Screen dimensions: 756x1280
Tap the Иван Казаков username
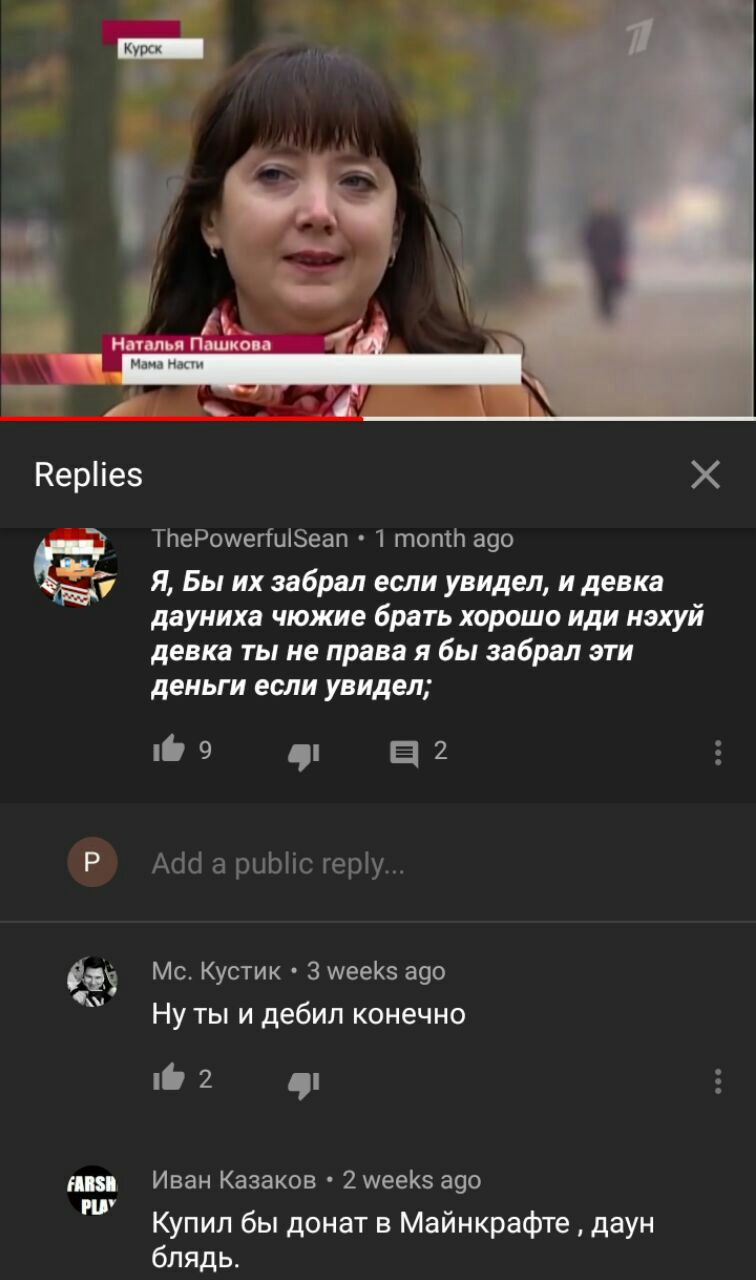click(234, 1180)
